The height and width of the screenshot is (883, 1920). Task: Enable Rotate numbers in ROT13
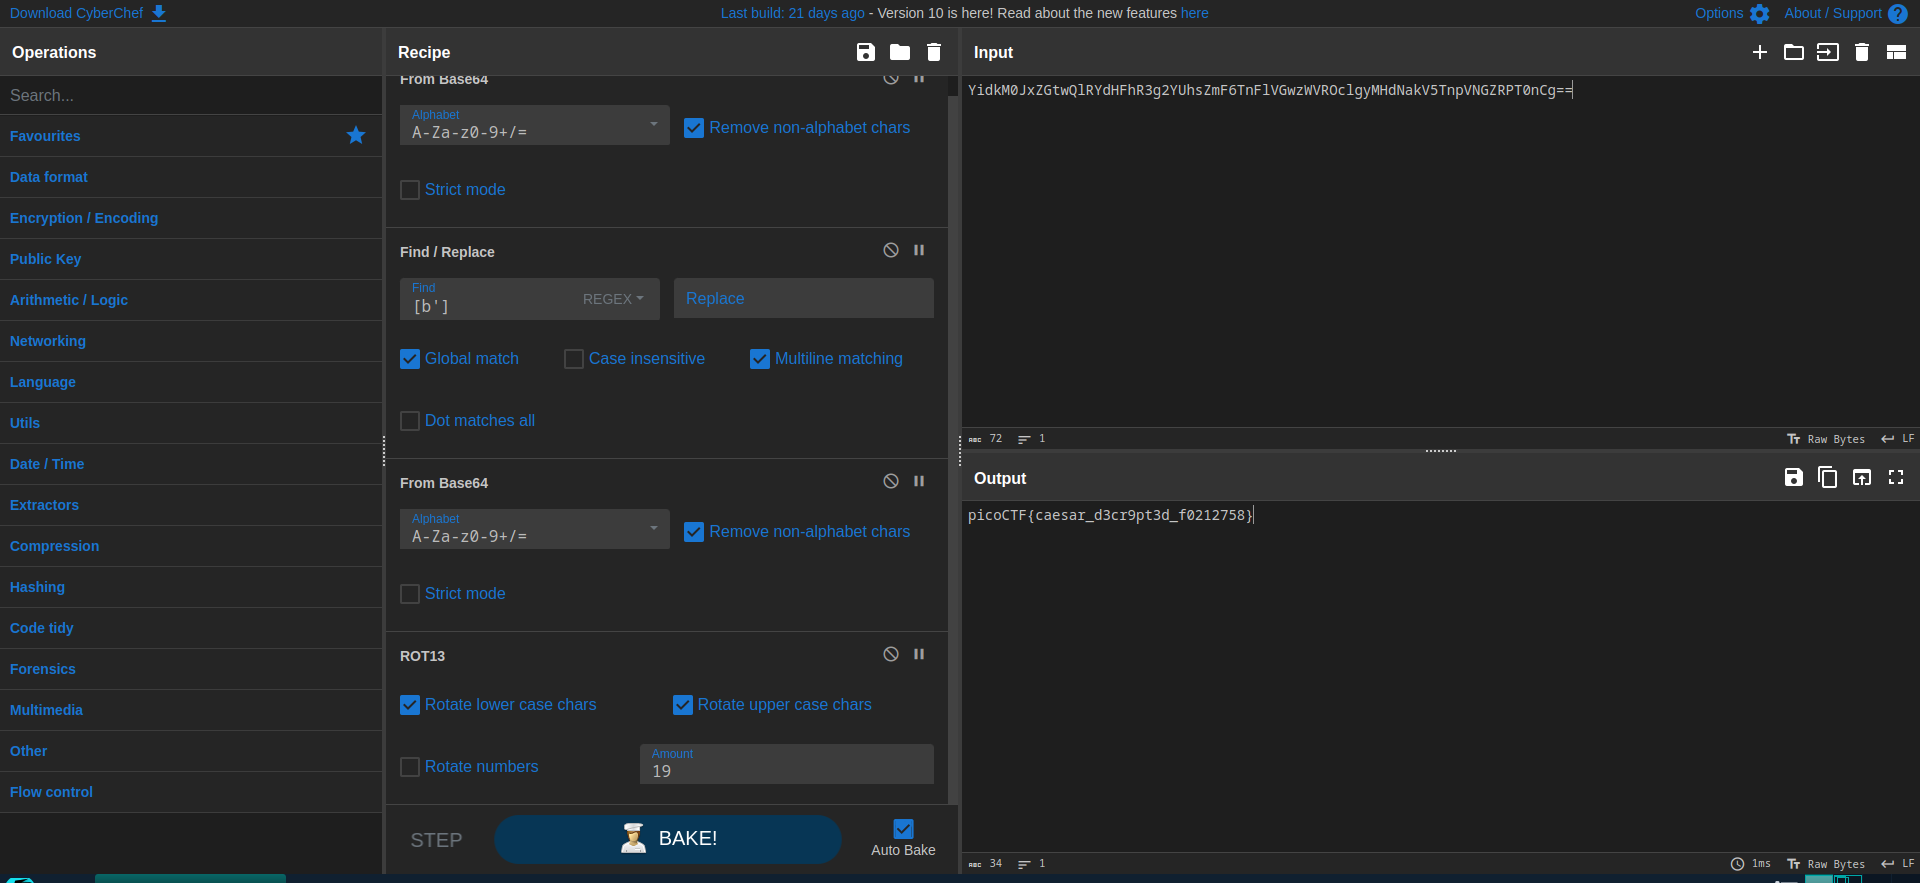coord(410,767)
